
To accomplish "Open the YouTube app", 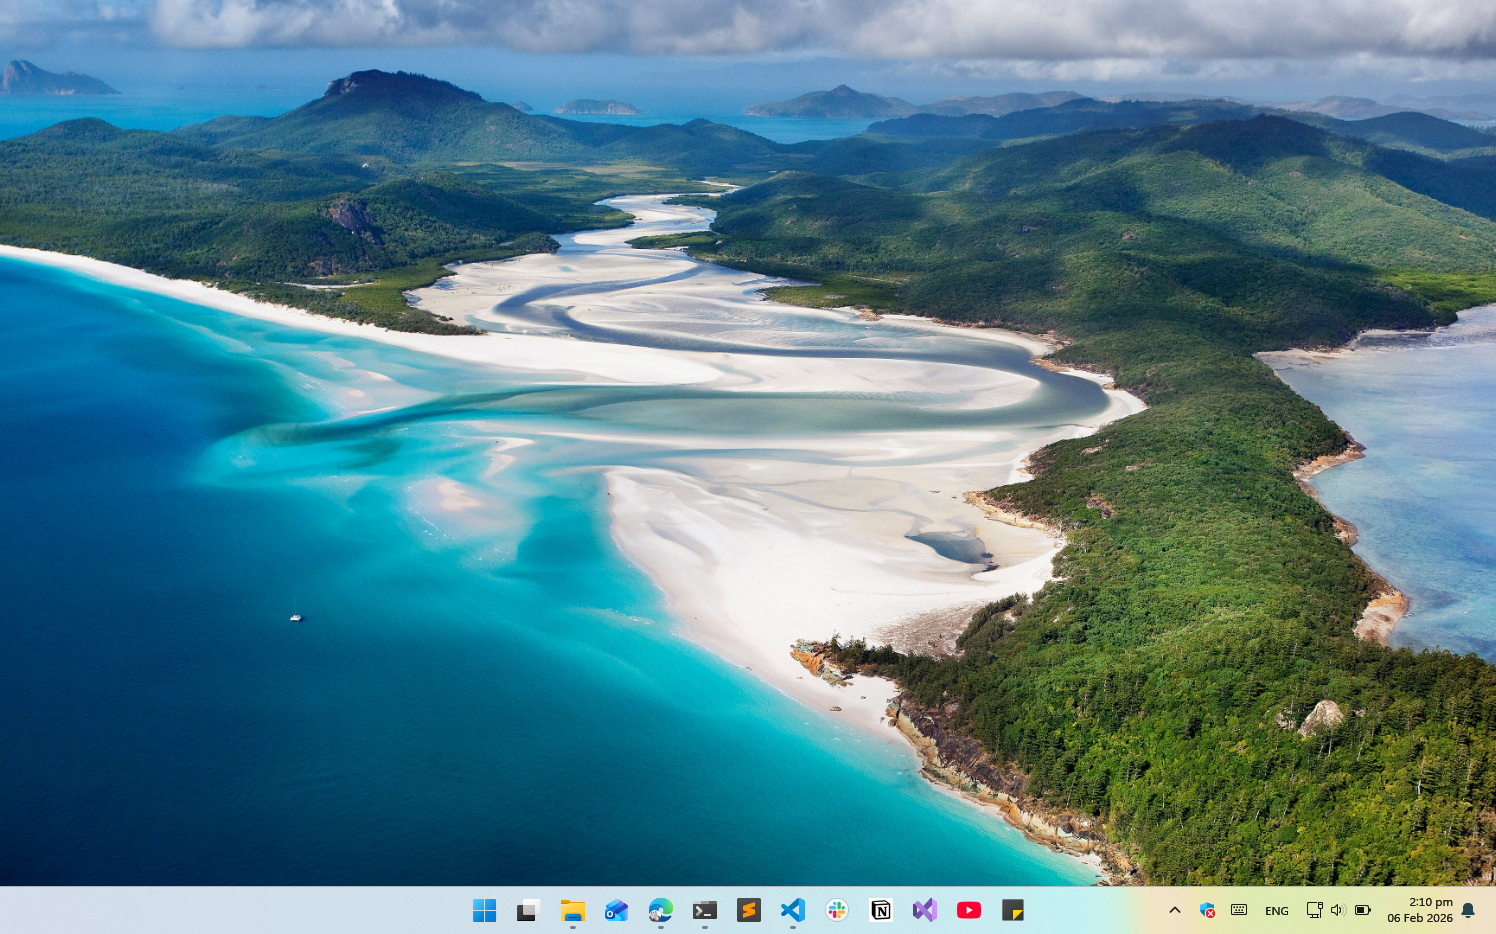I will tap(969, 910).
